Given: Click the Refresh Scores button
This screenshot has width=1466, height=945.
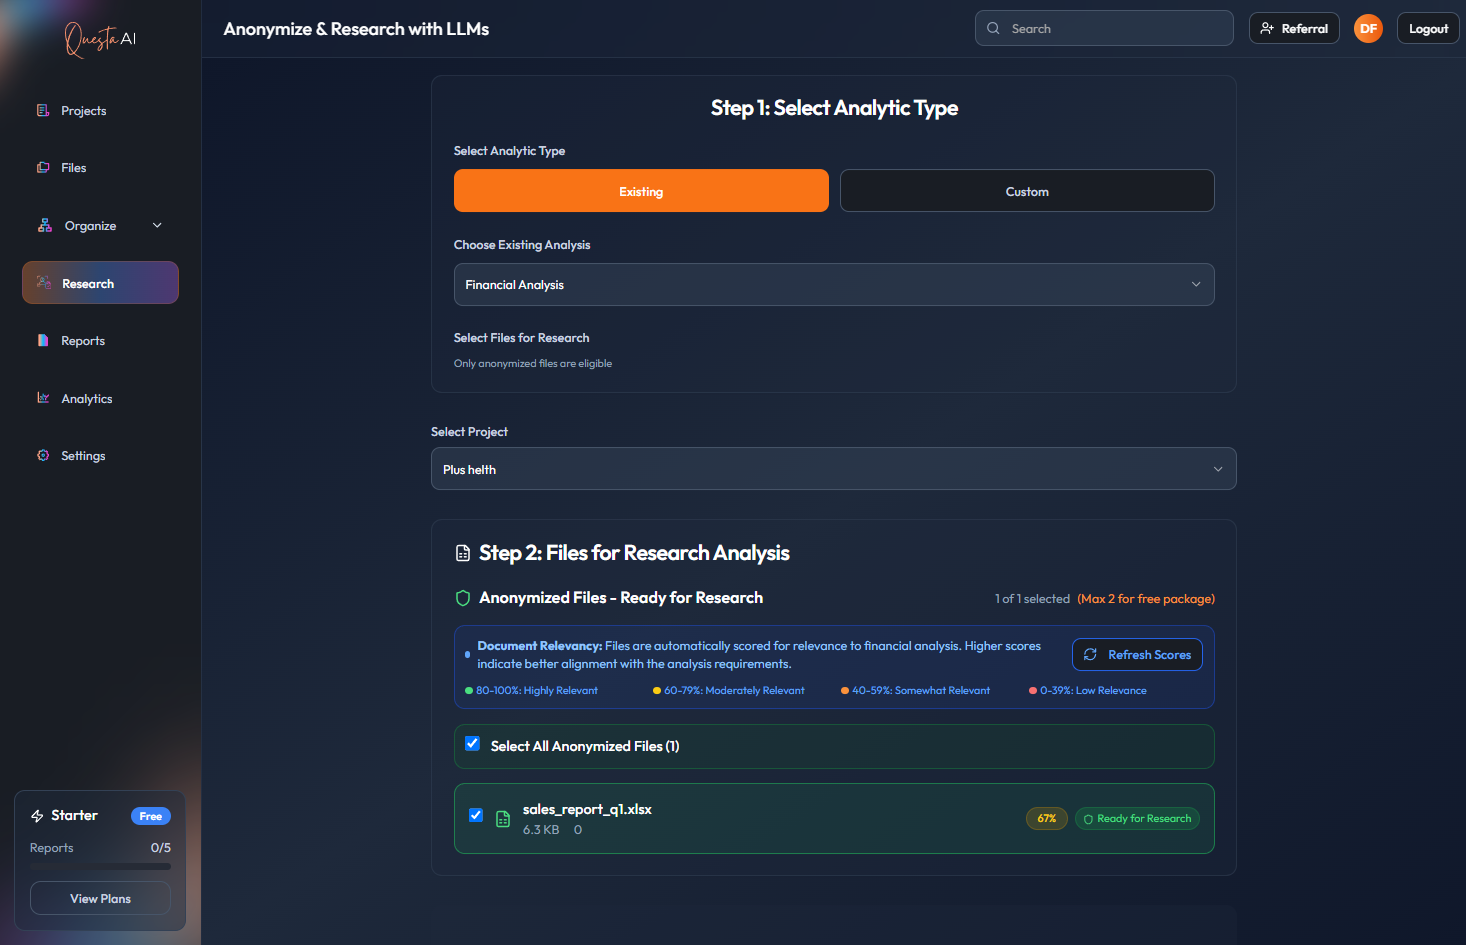Looking at the screenshot, I should [1137, 655].
